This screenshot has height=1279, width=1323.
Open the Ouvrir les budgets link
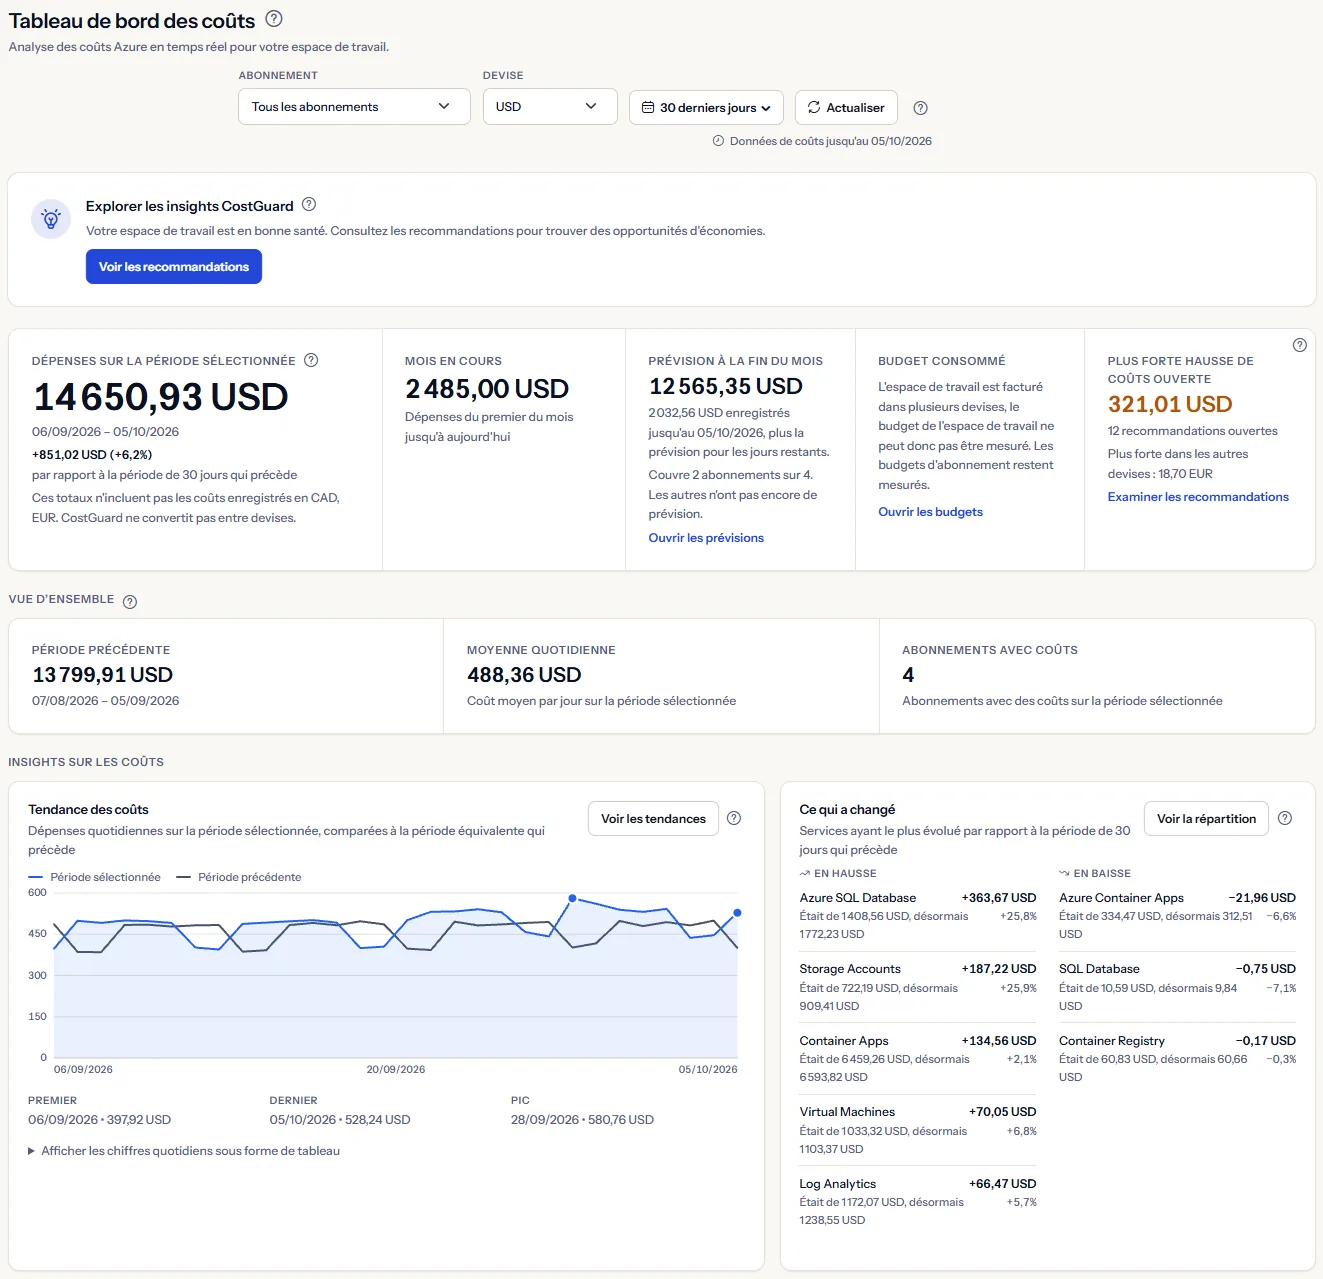click(x=930, y=512)
